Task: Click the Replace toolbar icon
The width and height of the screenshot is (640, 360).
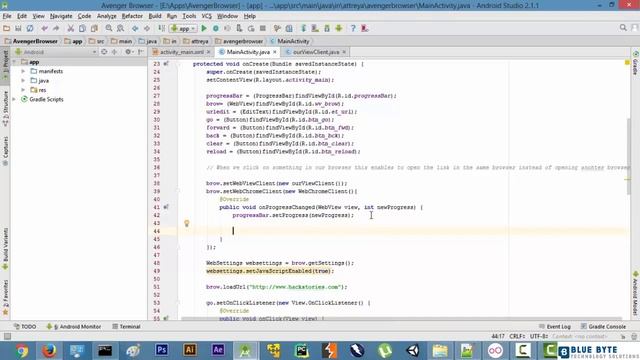Action: (120, 29)
